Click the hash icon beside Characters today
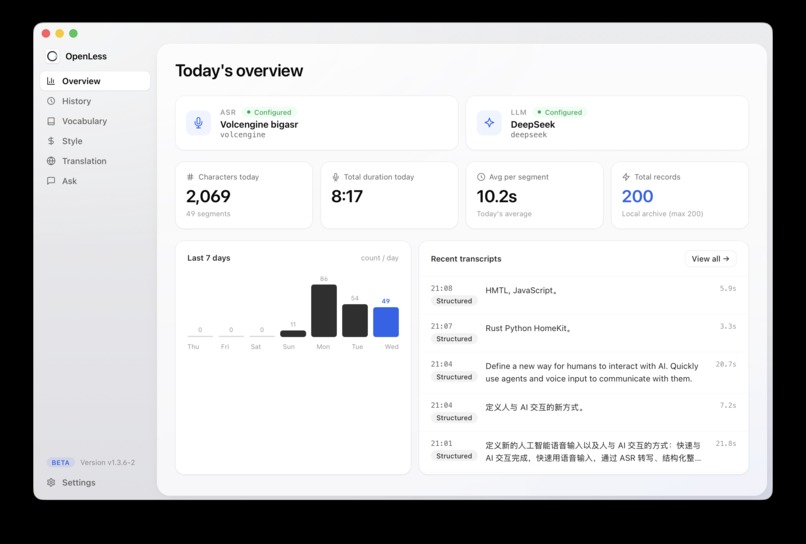 [x=190, y=177]
